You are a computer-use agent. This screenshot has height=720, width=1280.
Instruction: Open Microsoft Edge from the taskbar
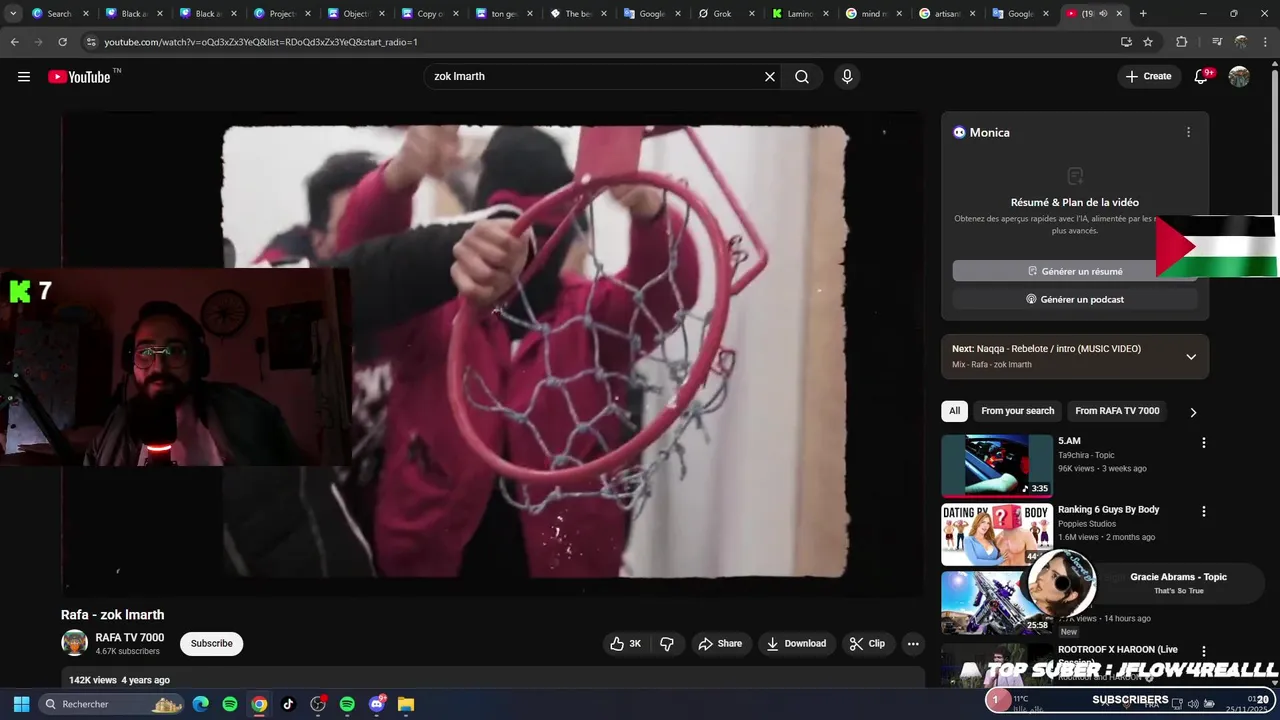click(201, 704)
